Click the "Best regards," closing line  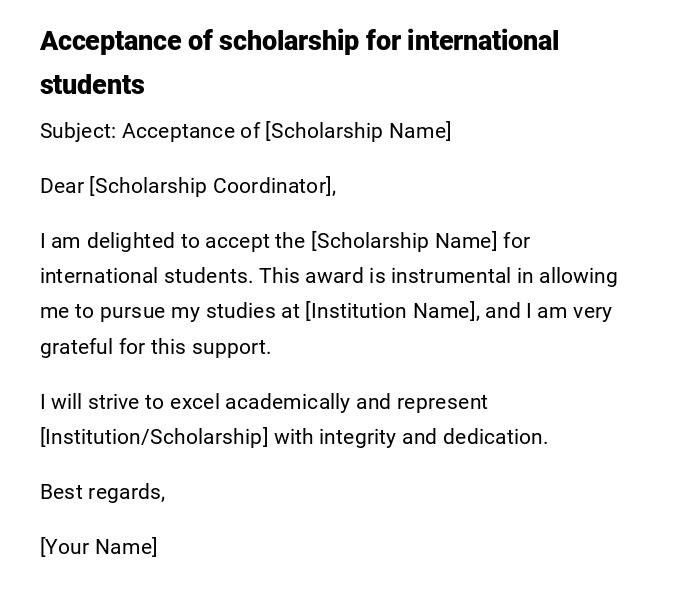102,492
